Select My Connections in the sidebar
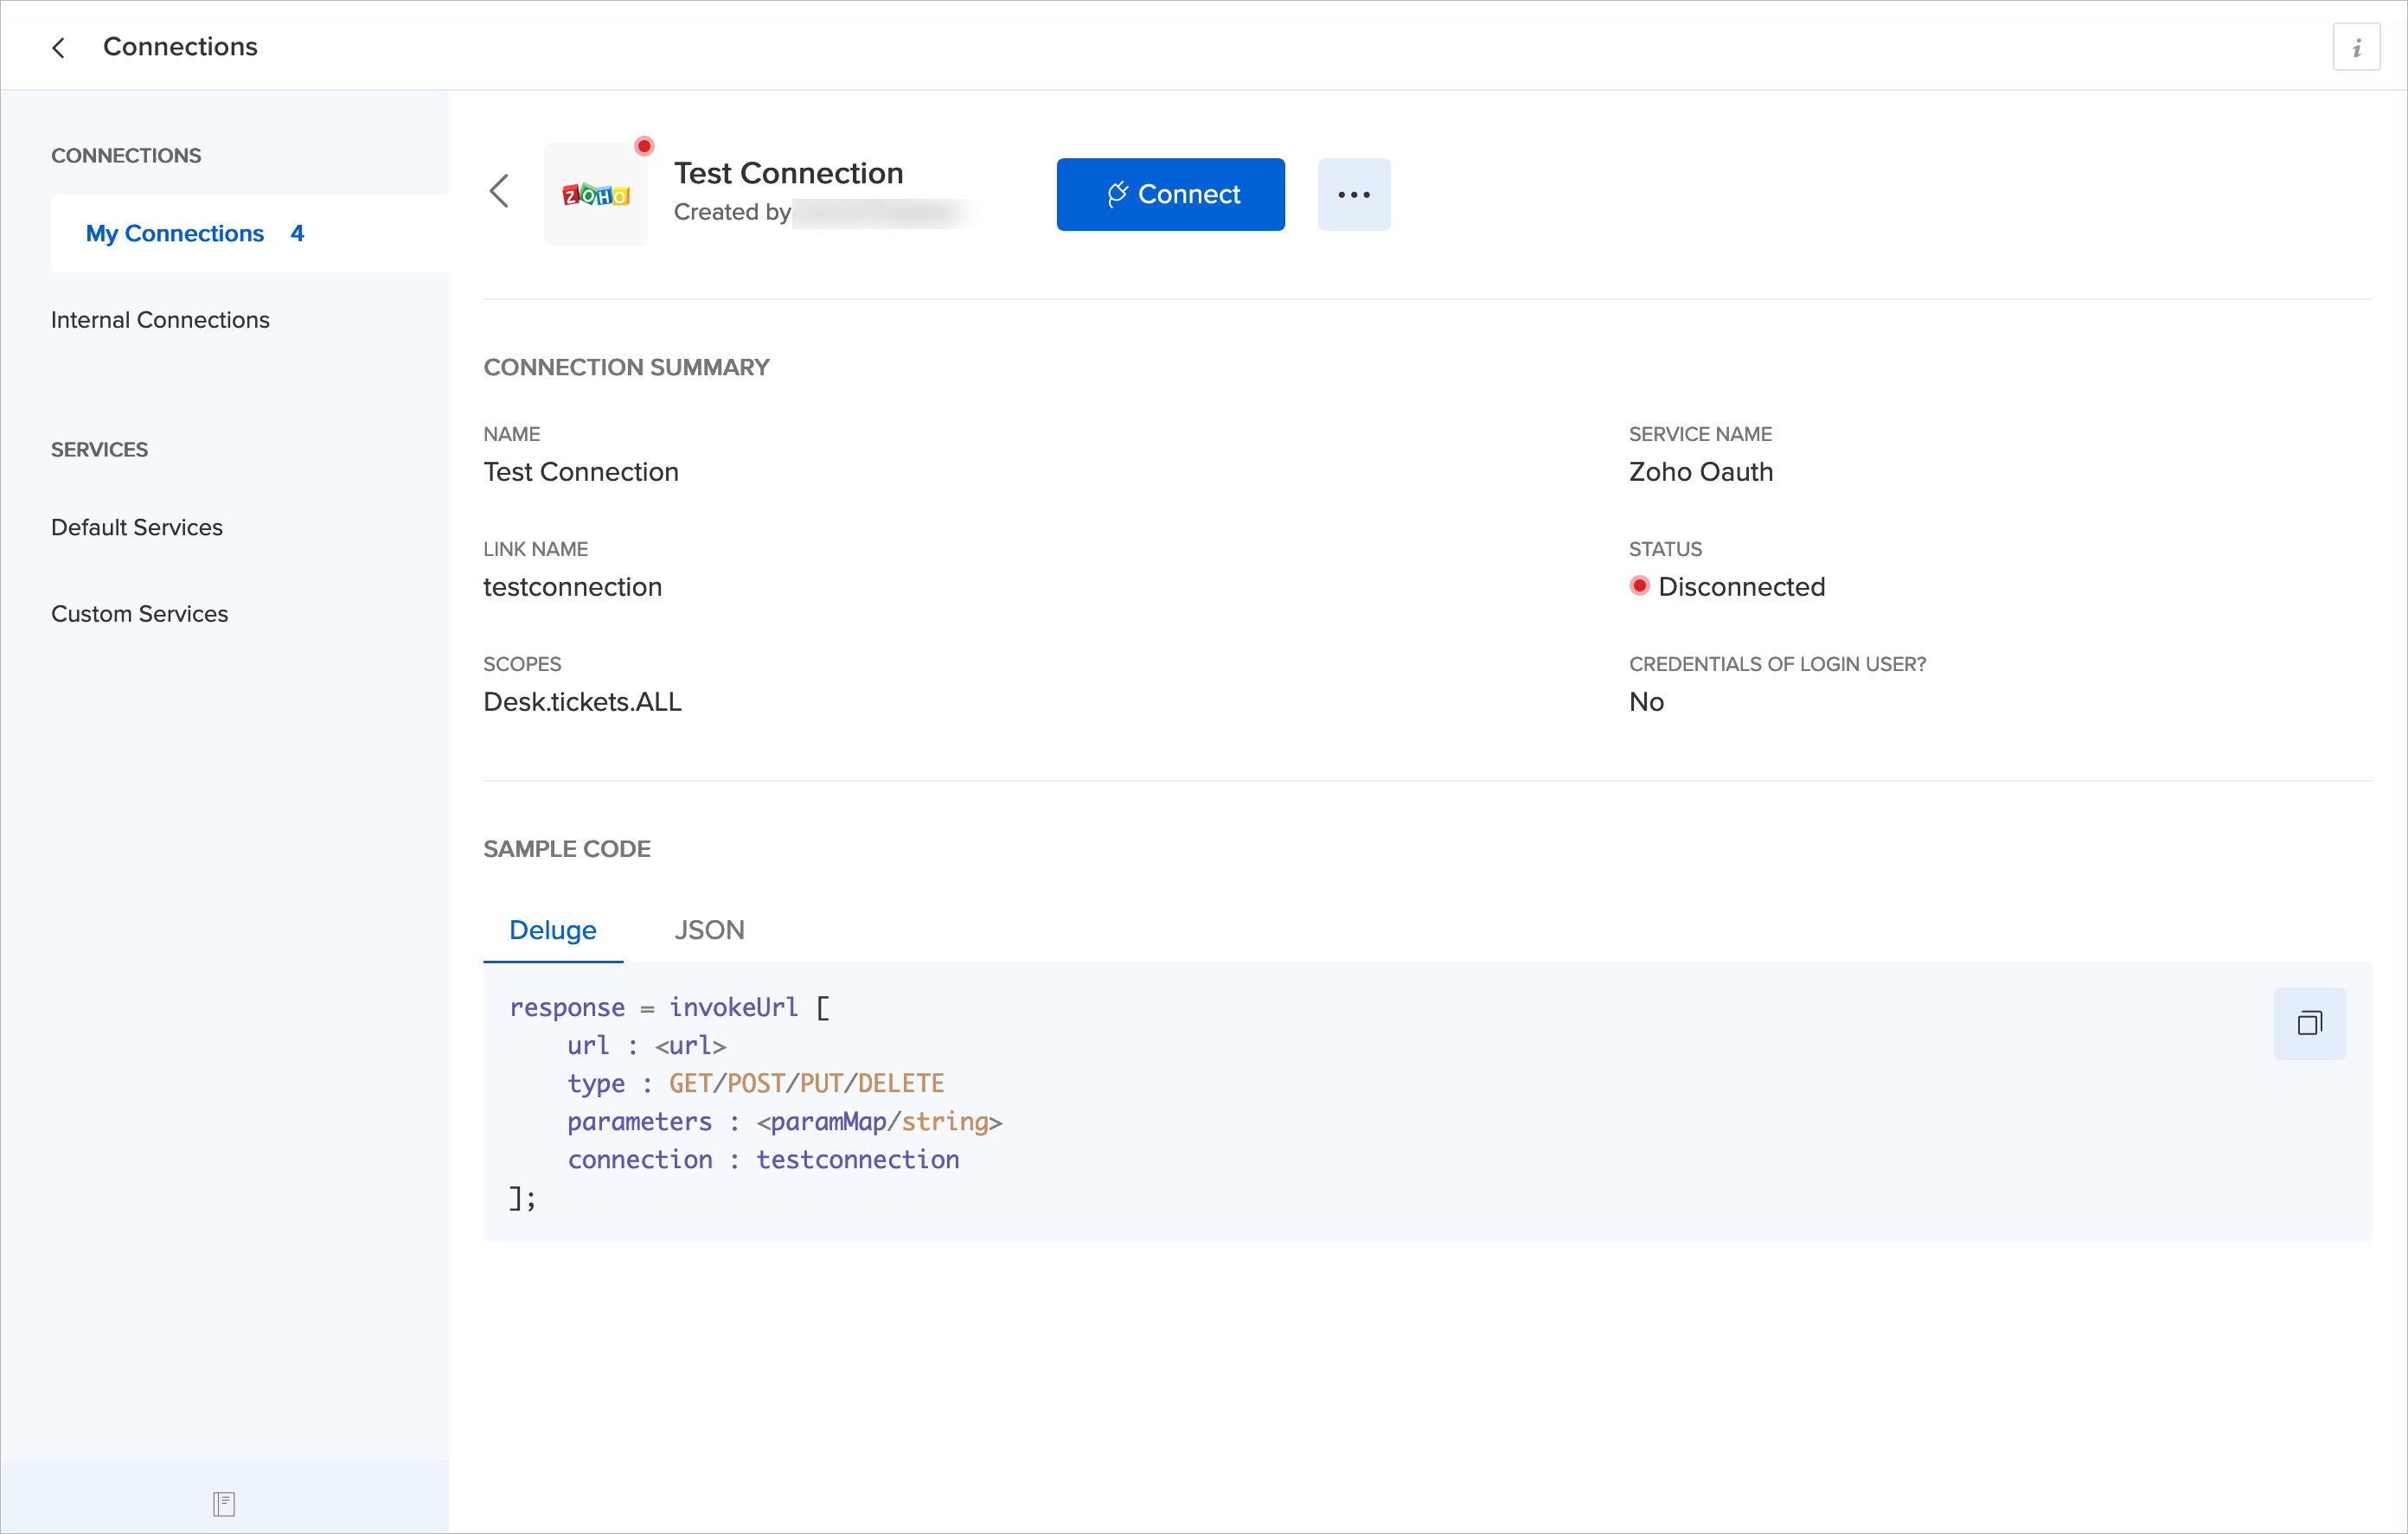The image size is (2408, 1534). (x=175, y=233)
